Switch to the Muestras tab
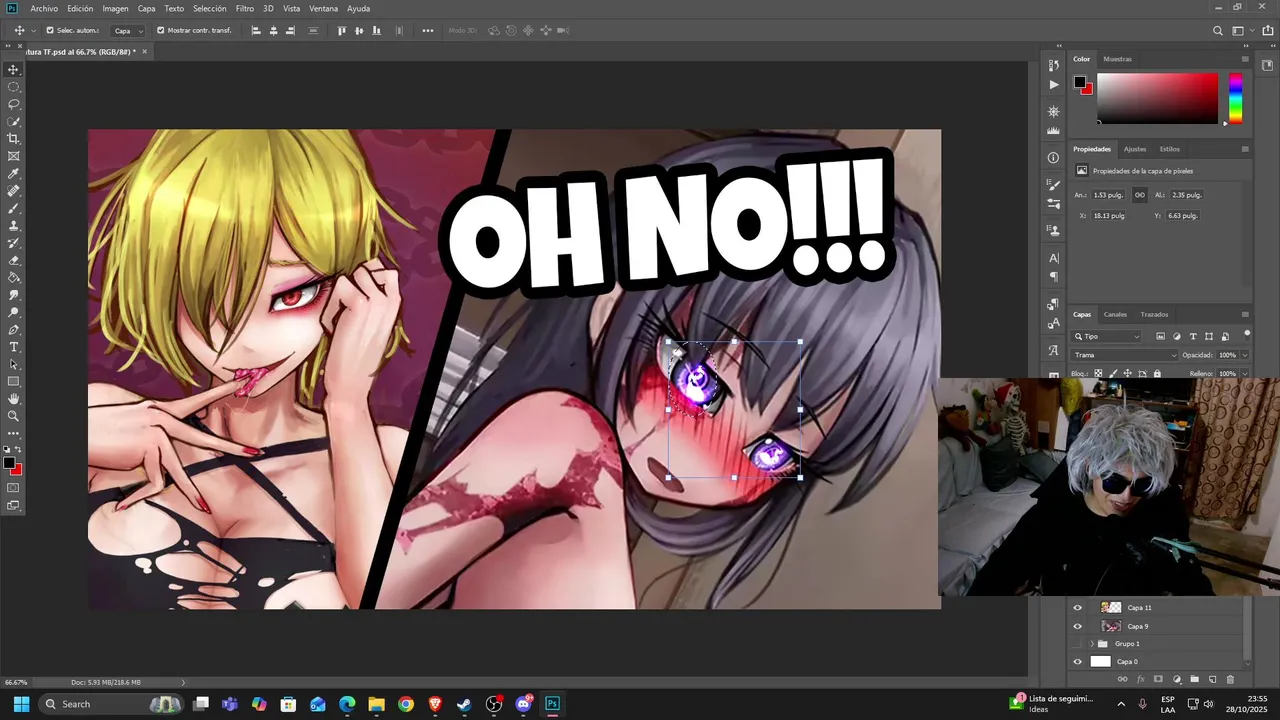 coord(1117,59)
